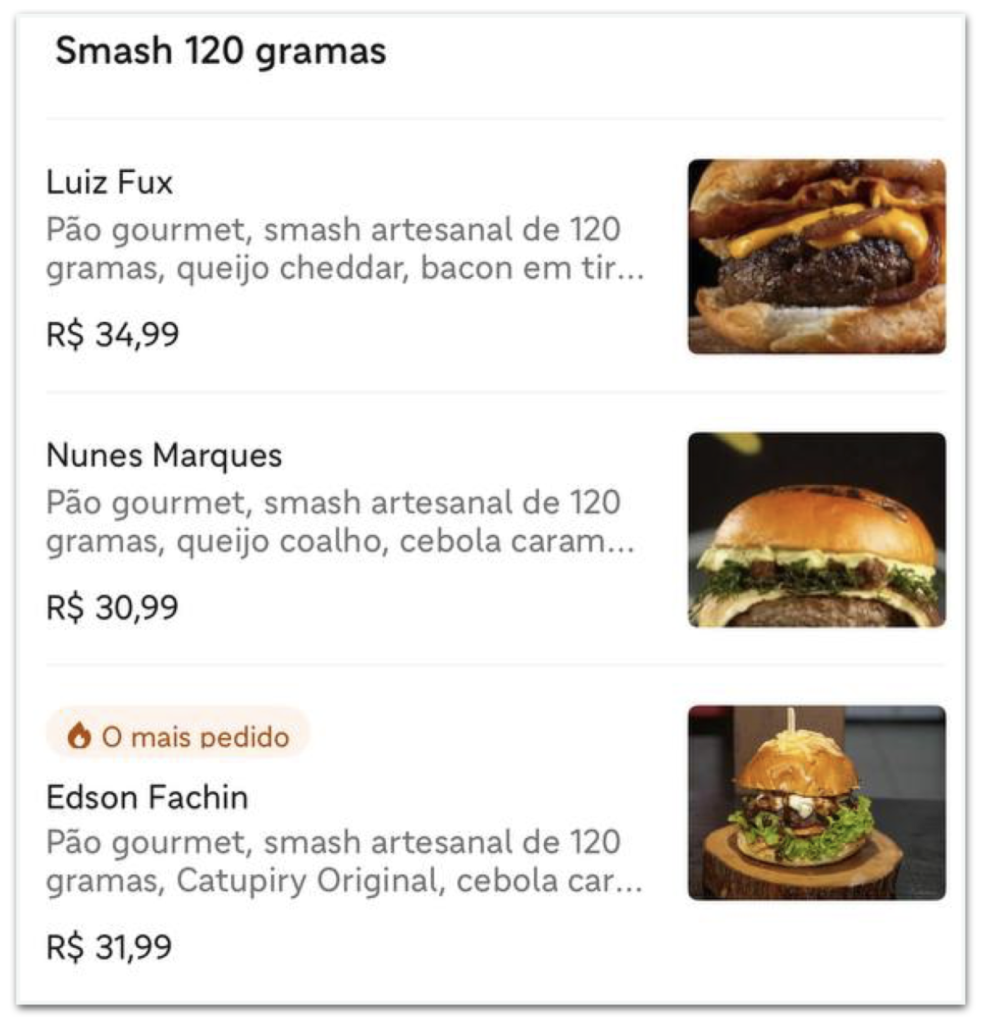Expand the truncated Luiz Fux description
This screenshot has width=983, height=1024.
[345, 249]
